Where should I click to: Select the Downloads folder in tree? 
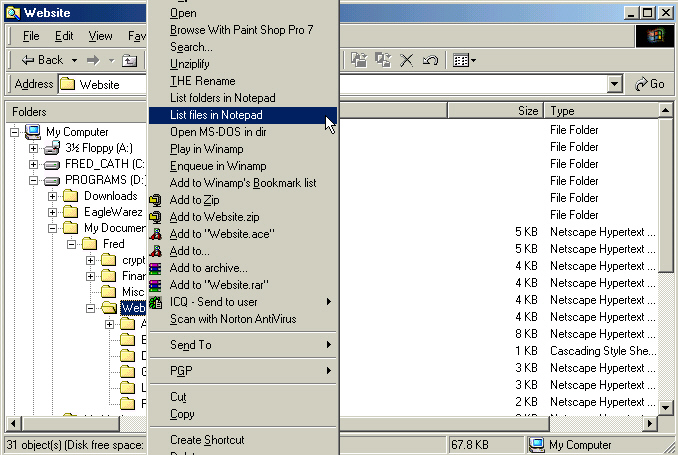coord(111,196)
